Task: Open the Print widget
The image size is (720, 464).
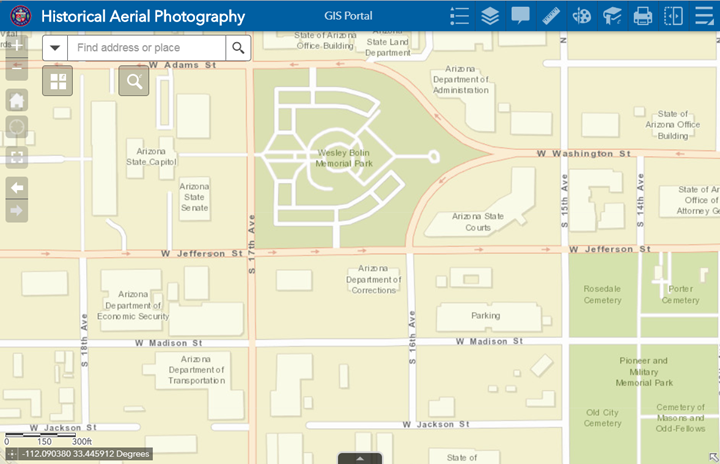Action: coord(642,16)
